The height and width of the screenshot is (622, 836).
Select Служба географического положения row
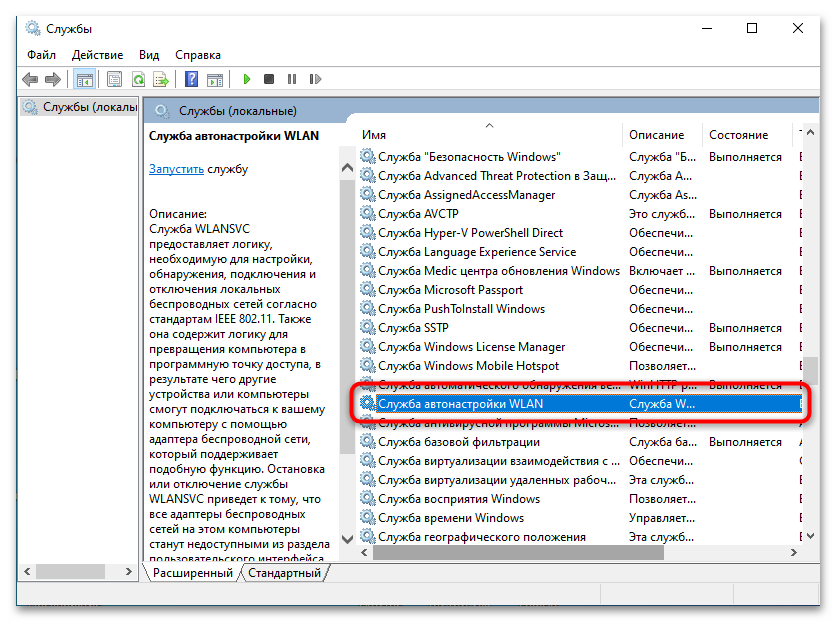pos(580,537)
